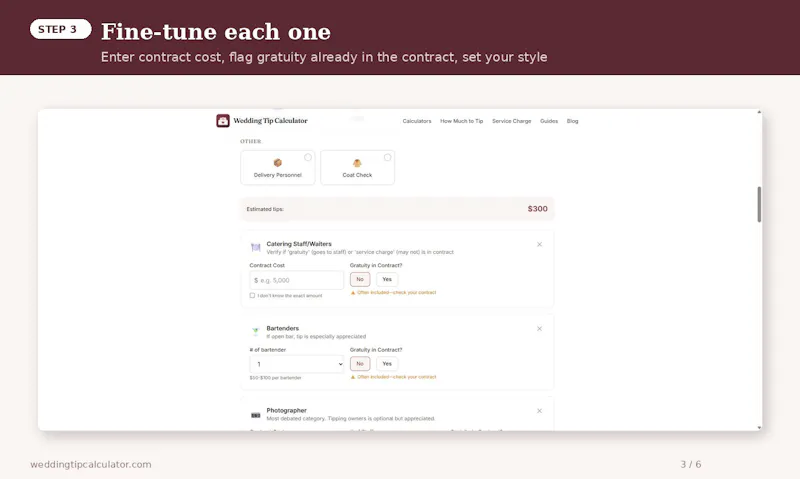Click the warning icon under Bartenders gratuity
800x479 pixels.
pos(353,377)
